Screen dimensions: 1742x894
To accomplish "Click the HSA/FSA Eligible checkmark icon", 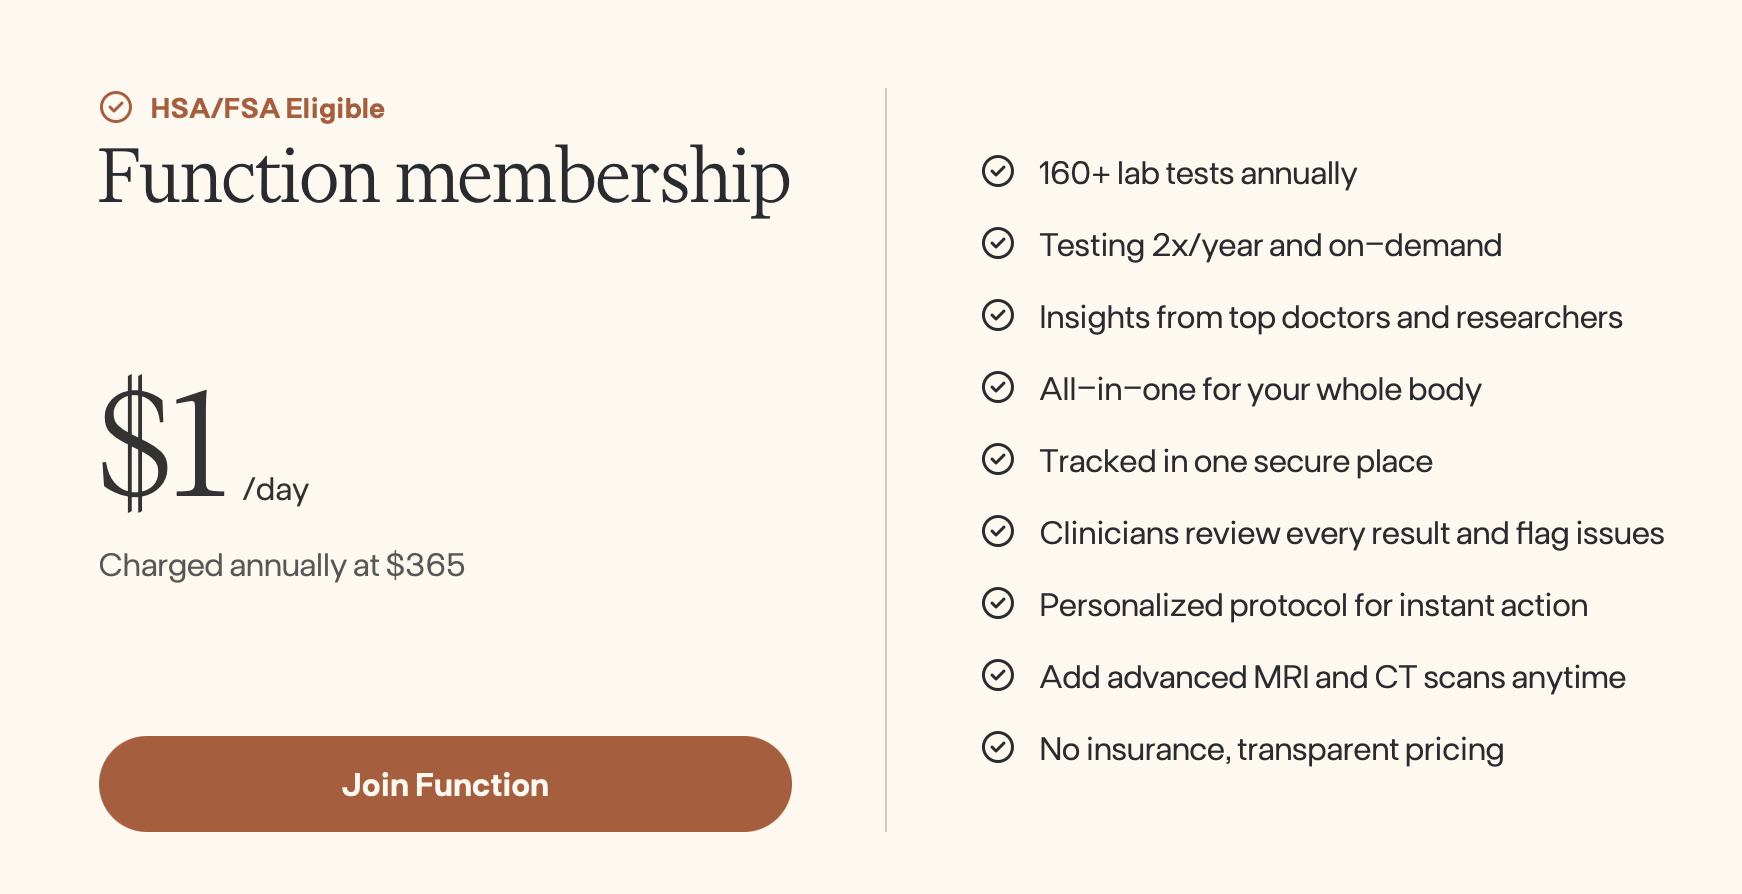I will pyautogui.click(x=116, y=107).
